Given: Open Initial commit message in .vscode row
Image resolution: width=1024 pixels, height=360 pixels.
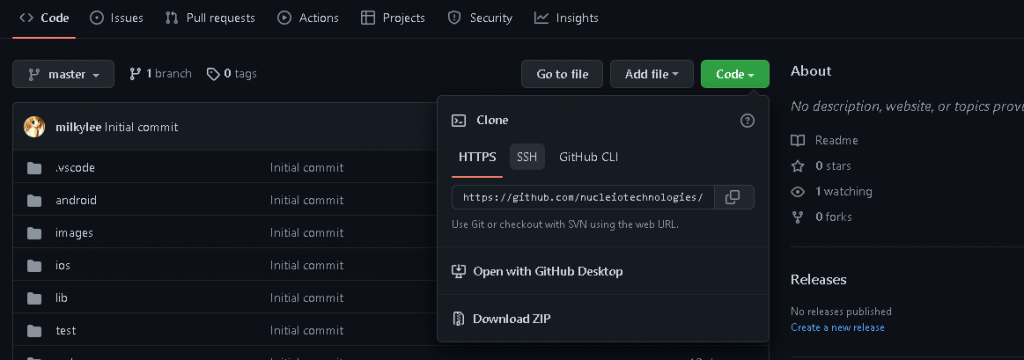Looking at the screenshot, I should point(306,168).
